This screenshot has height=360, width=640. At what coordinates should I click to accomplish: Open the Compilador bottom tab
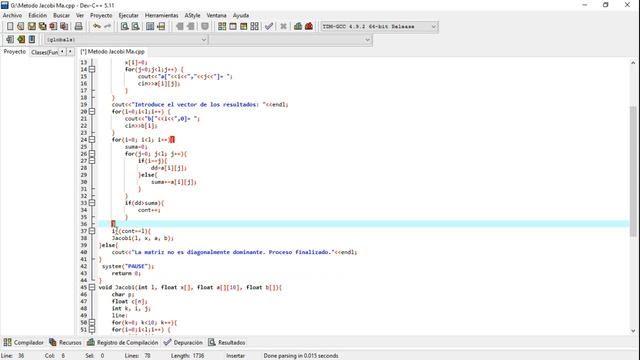click(24, 342)
